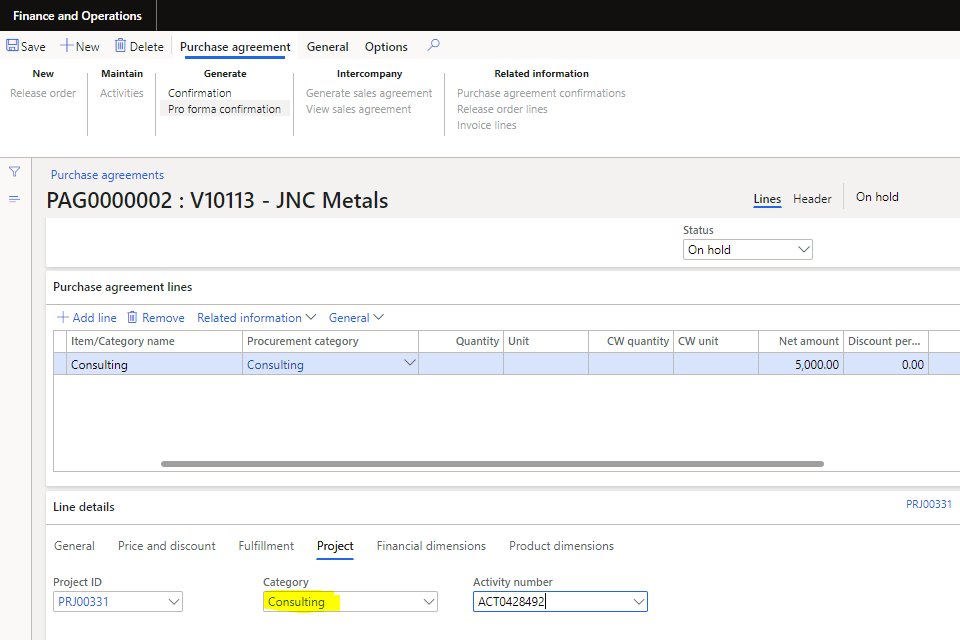This screenshot has height=640, width=960.
Task: Click the empty Quantity cell in the Consulting row
Action: click(x=461, y=364)
